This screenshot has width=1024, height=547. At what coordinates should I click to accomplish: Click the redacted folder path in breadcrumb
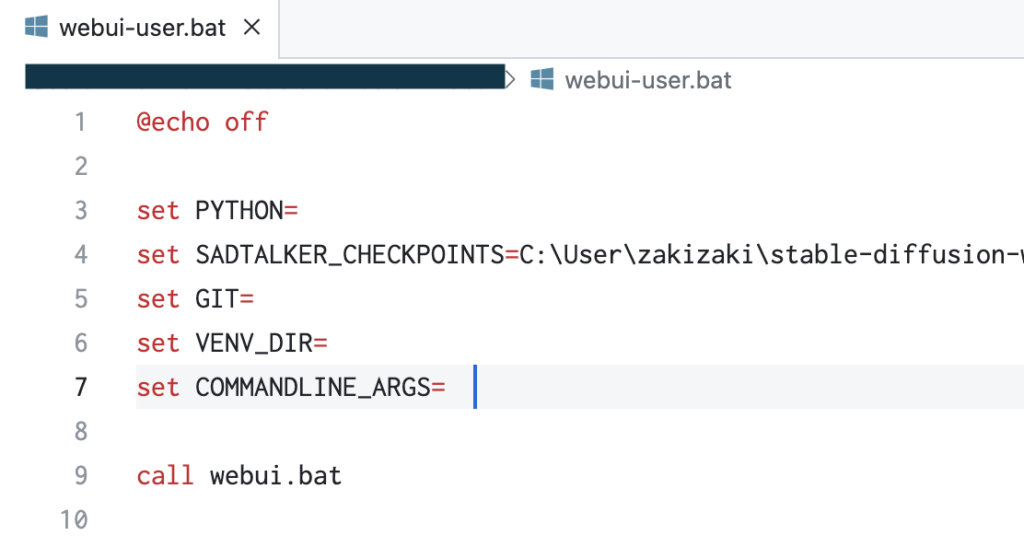(264, 78)
